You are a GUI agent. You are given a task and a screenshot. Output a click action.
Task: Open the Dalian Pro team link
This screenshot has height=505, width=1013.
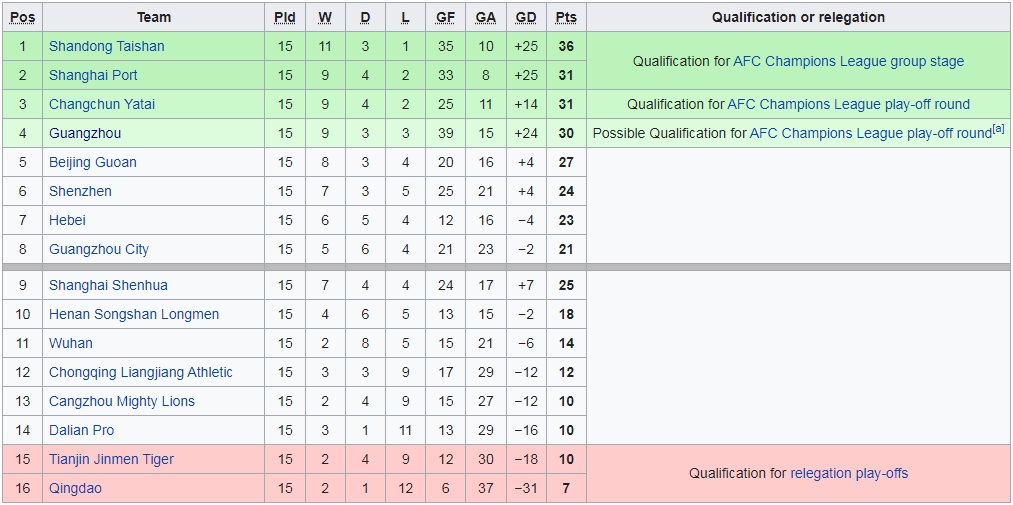81,430
